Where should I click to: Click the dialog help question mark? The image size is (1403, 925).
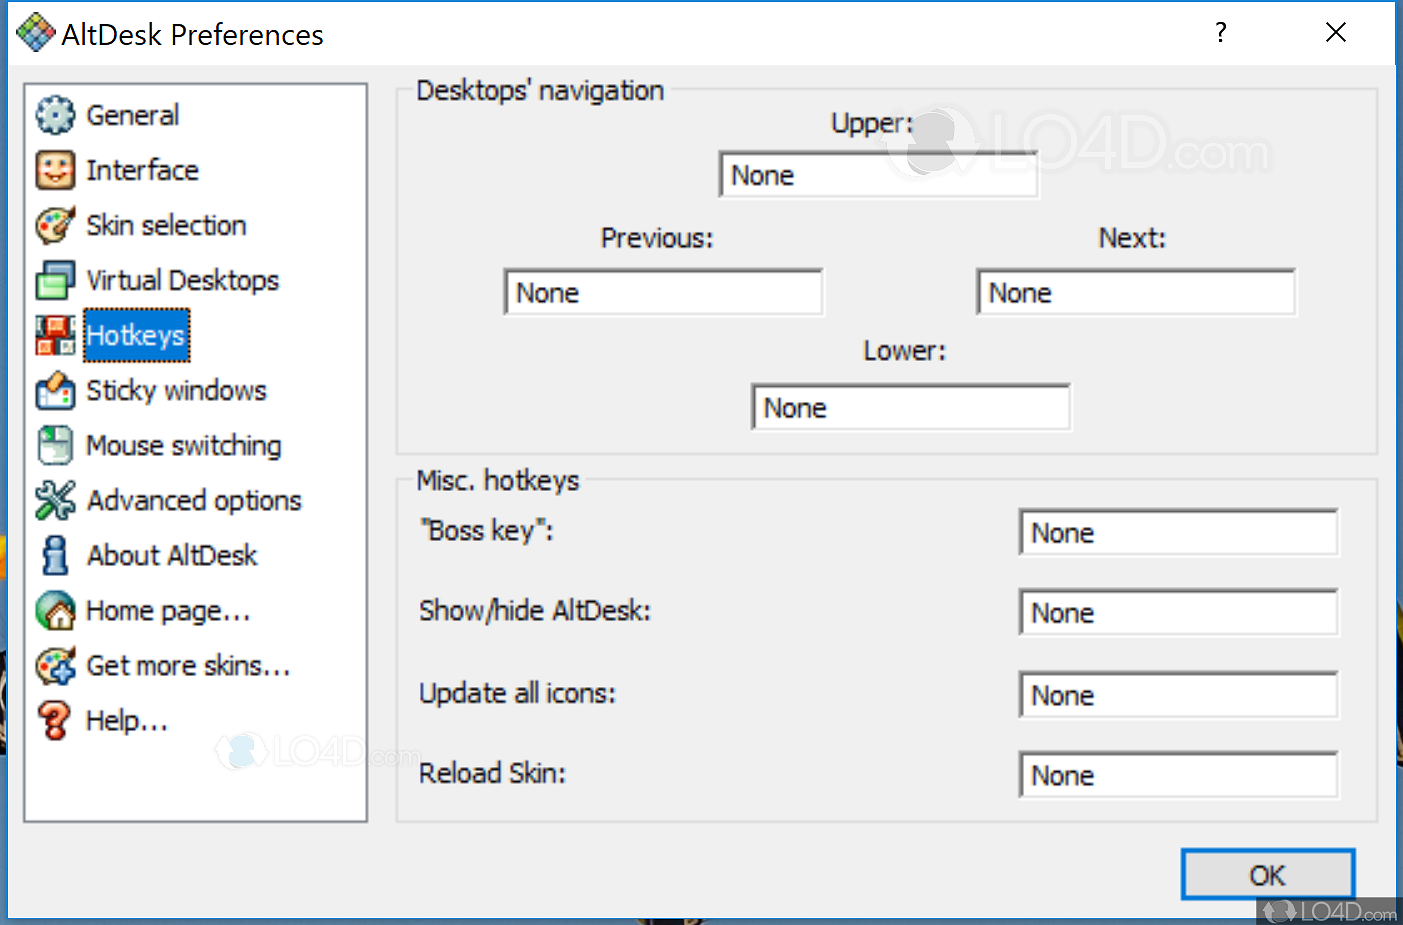click(x=1221, y=32)
